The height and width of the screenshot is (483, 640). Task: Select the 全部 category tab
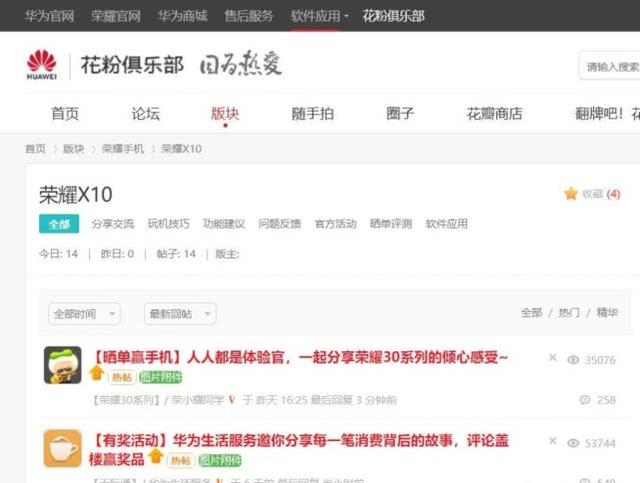(x=59, y=224)
